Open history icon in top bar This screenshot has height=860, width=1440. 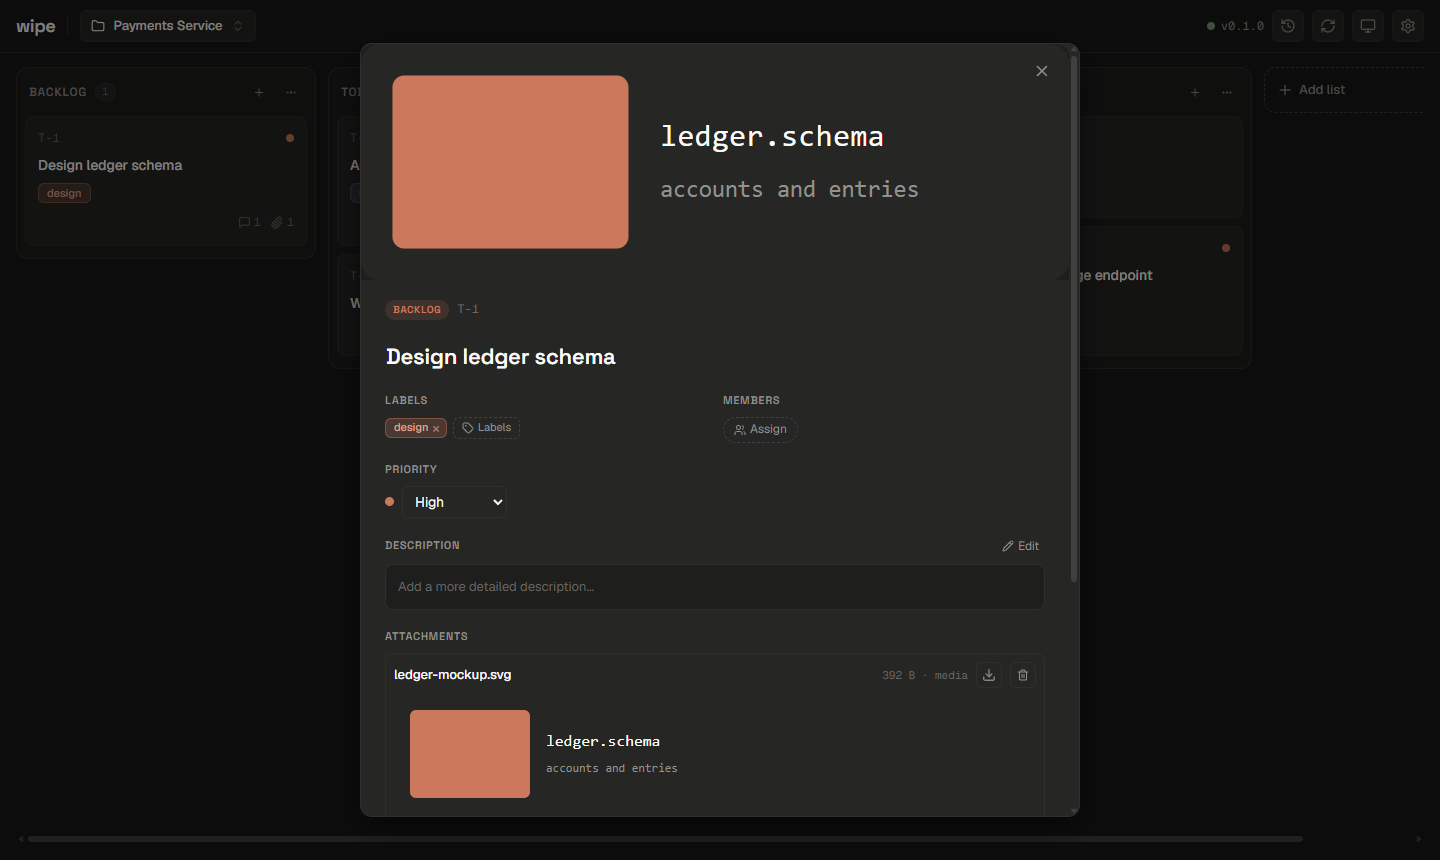coord(1288,26)
